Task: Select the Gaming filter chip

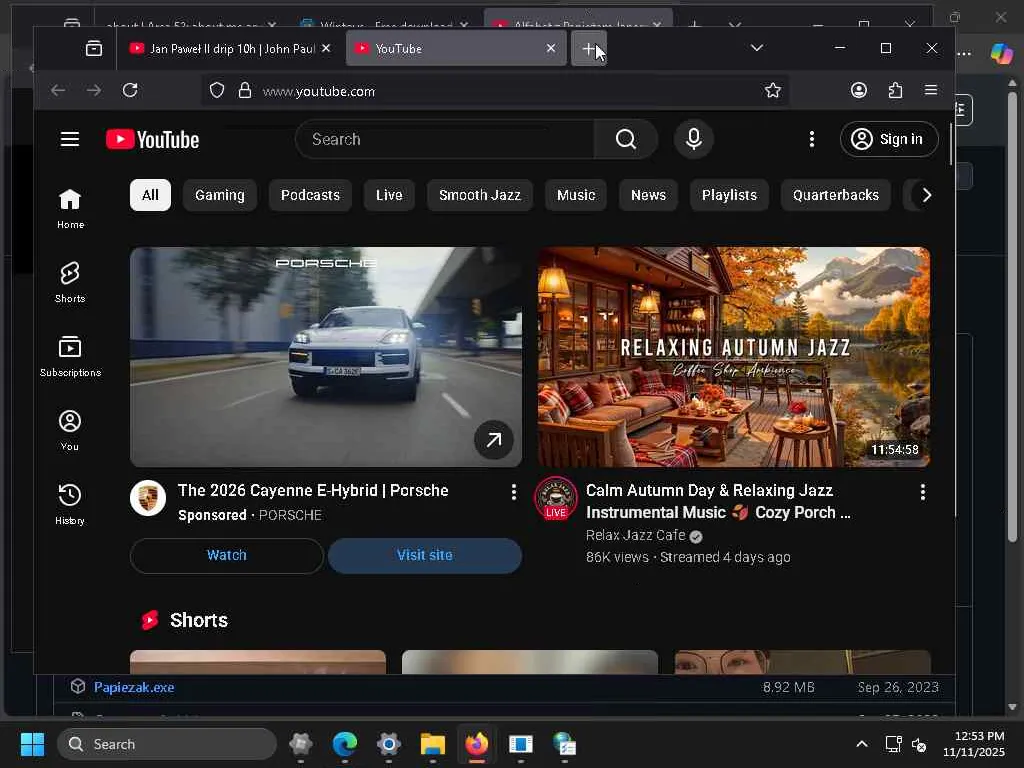Action: point(219,195)
